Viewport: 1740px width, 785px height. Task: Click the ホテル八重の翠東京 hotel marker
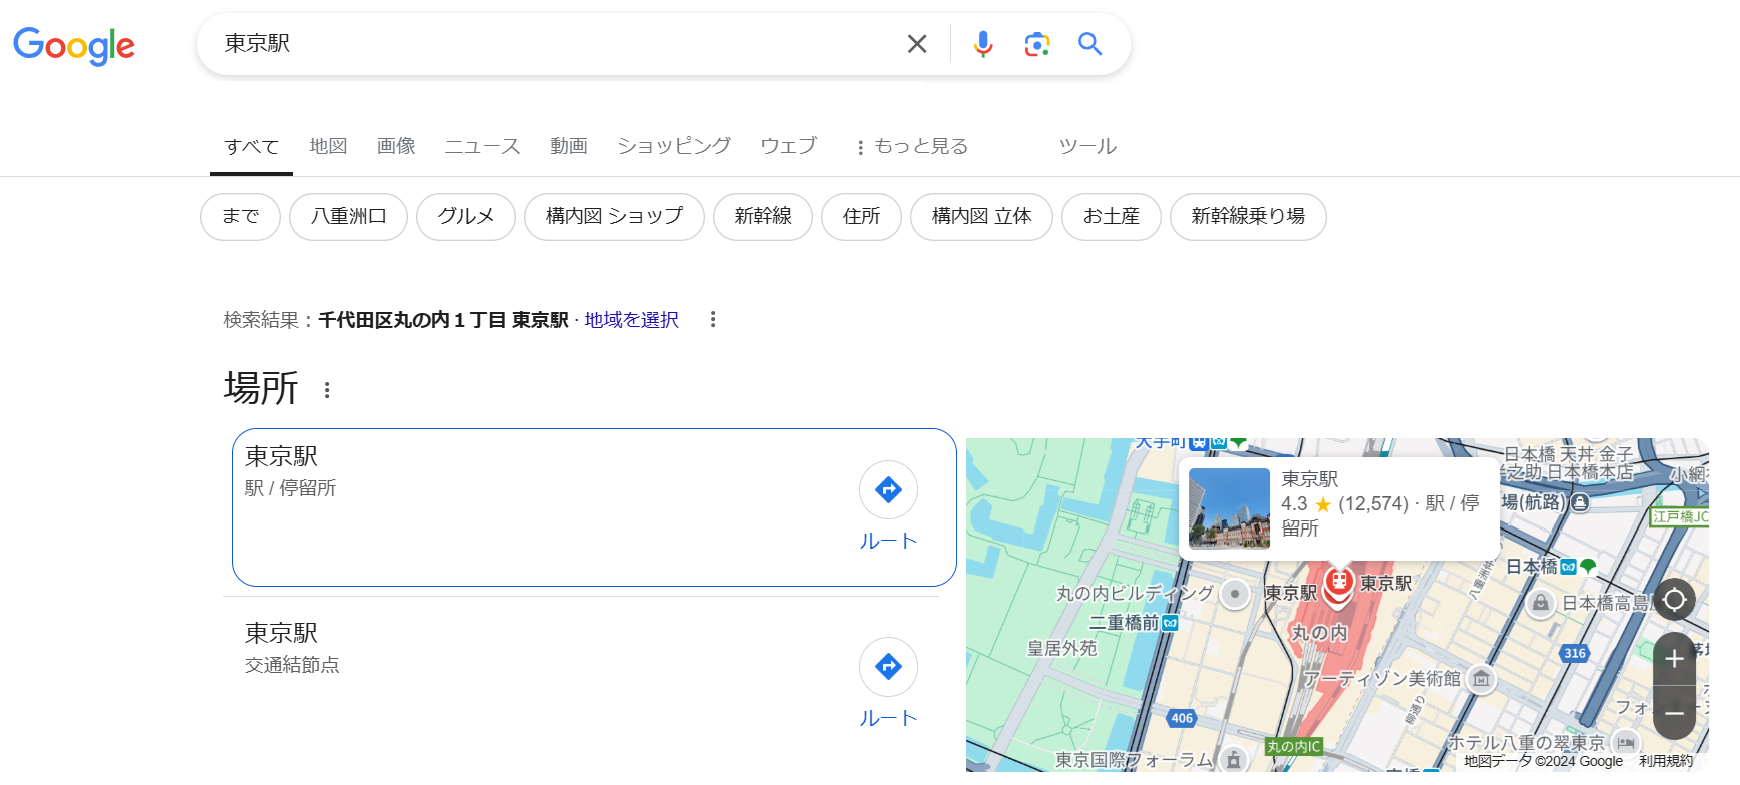(x=1626, y=743)
